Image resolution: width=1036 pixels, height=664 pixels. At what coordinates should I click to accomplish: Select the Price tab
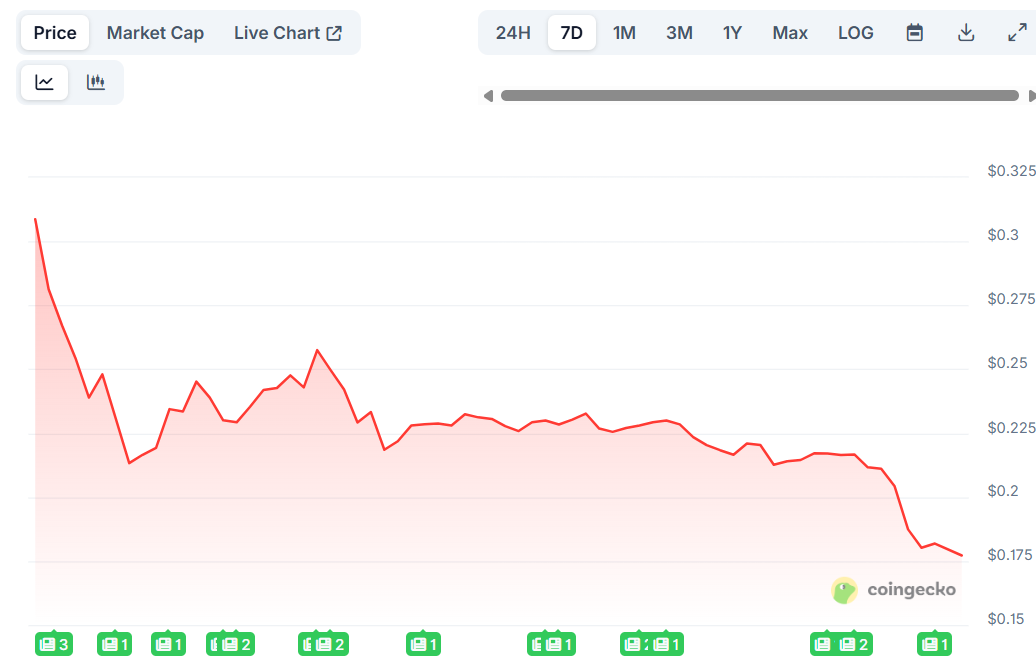click(x=55, y=32)
